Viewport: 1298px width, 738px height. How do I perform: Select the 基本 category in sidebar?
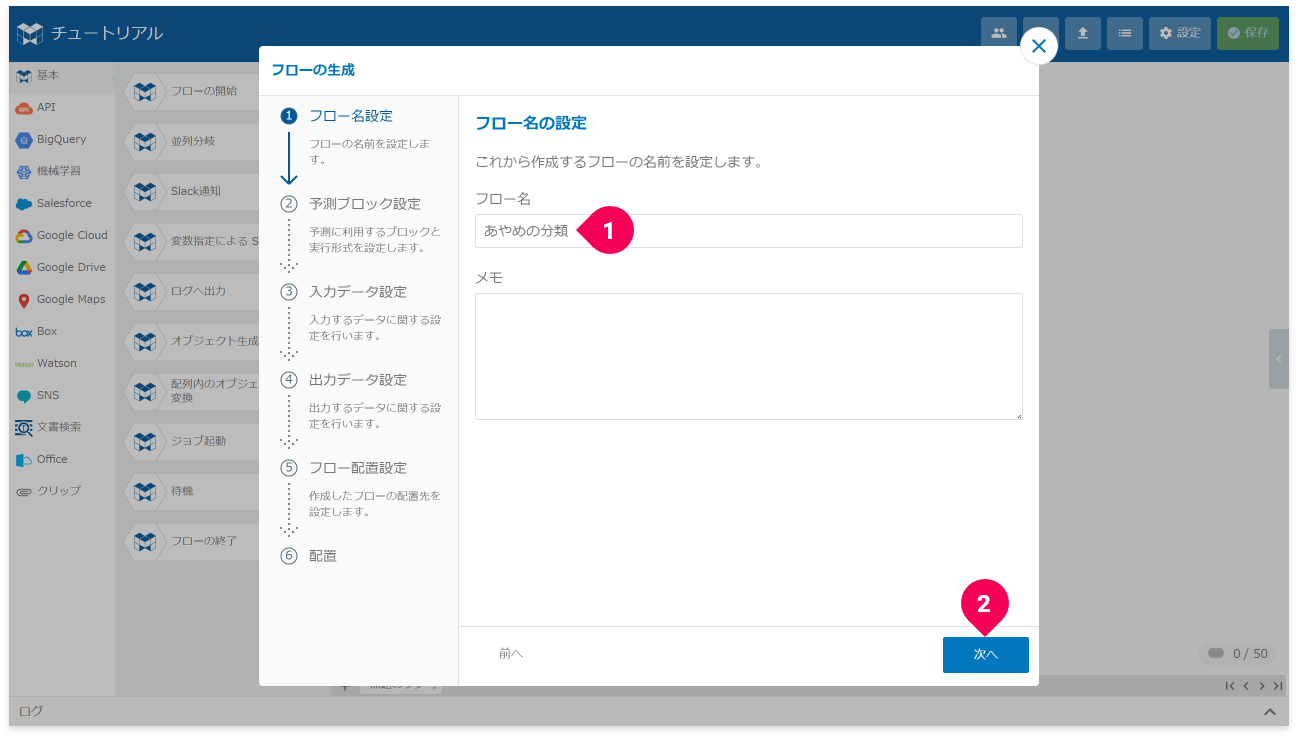coord(62,75)
